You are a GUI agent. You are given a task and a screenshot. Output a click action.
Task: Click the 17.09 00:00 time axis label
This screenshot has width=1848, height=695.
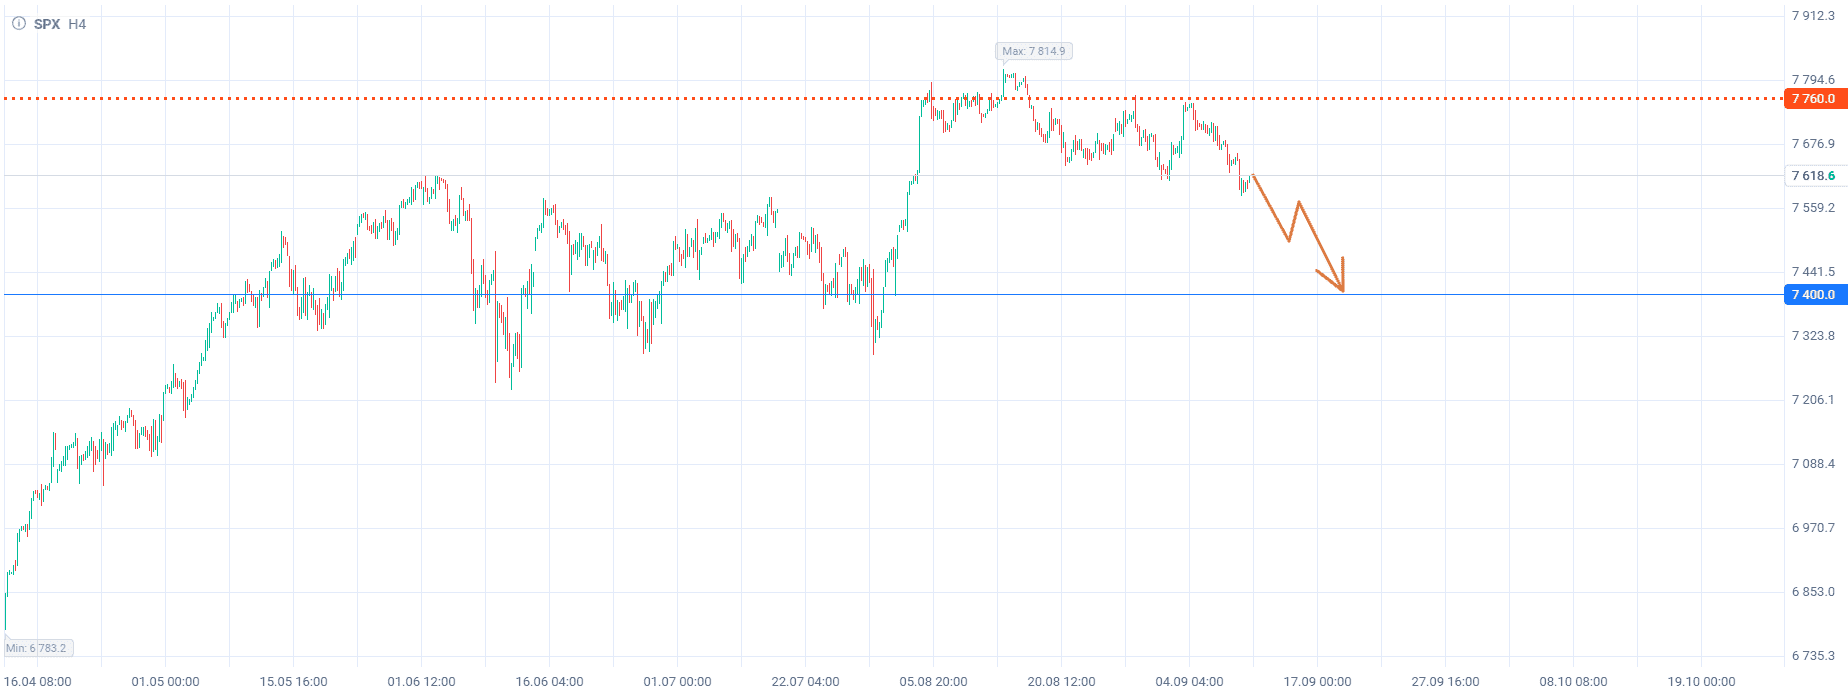click(1317, 682)
